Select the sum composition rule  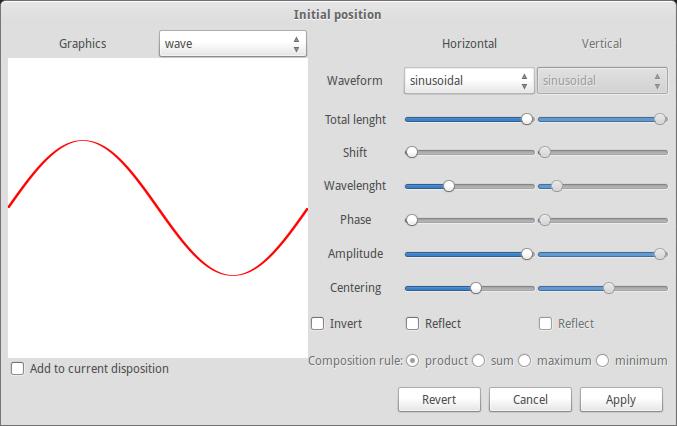(479, 360)
